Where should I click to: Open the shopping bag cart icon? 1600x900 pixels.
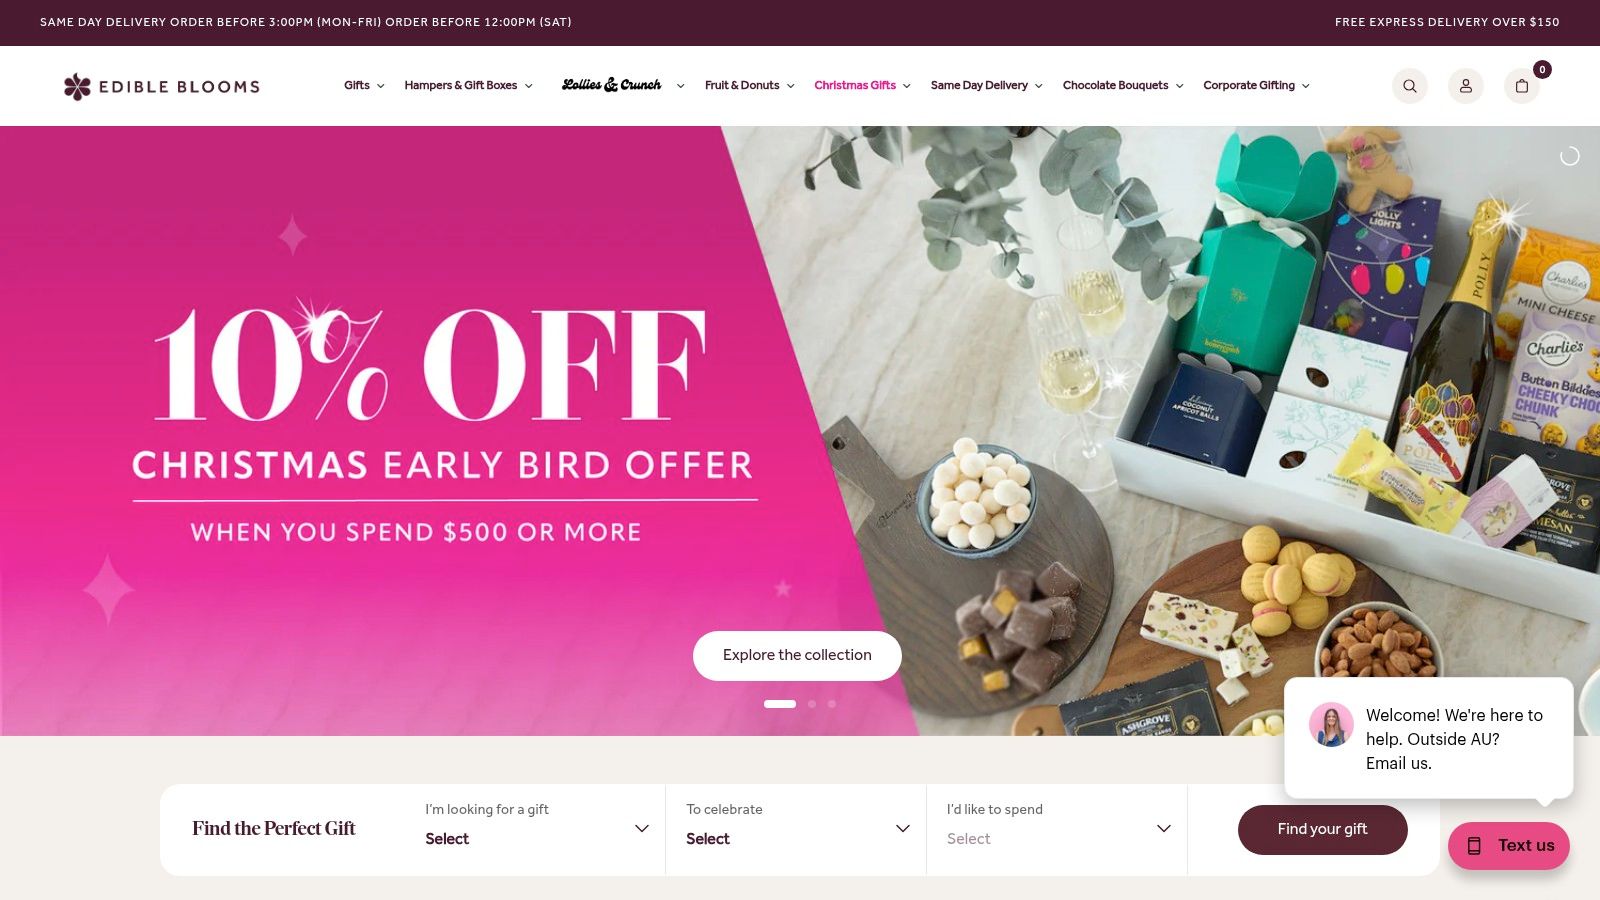coord(1522,86)
